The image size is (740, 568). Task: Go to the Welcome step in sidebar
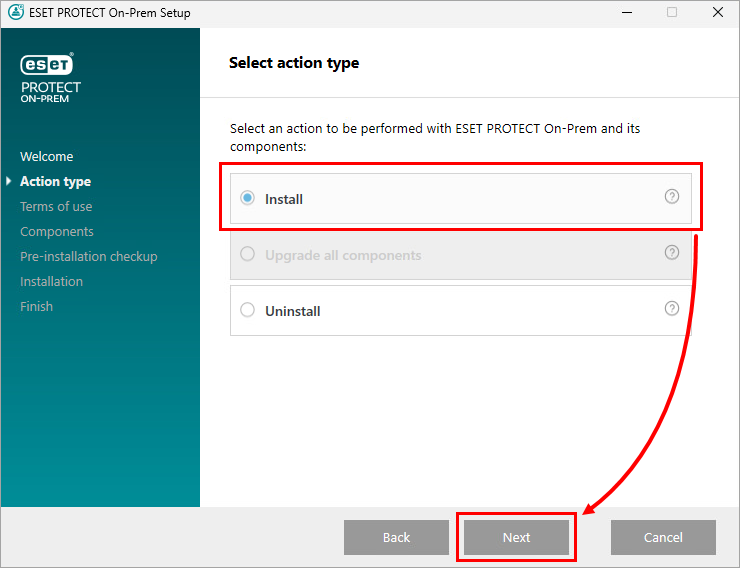[46, 156]
